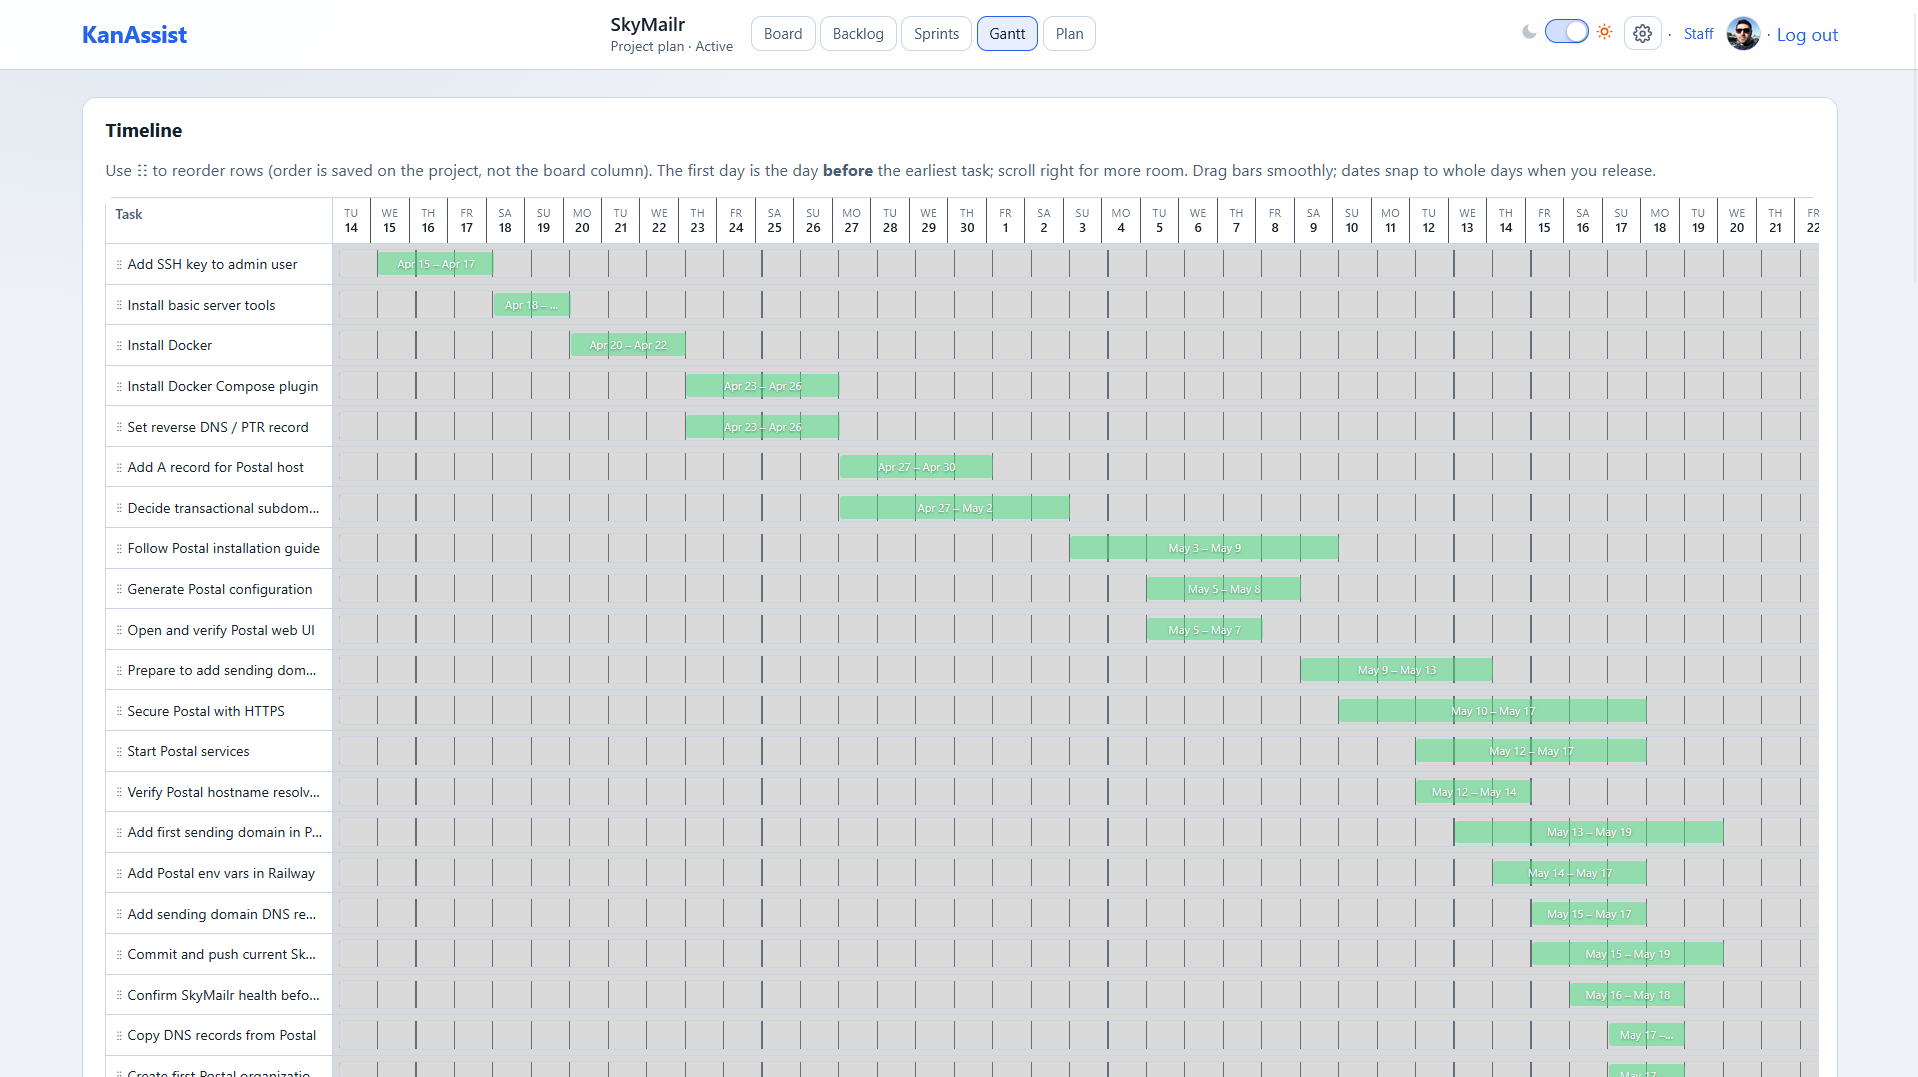Select the May 3 – May 9 bar
The image size is (1918, 1077).
[x=1204, y=548]
